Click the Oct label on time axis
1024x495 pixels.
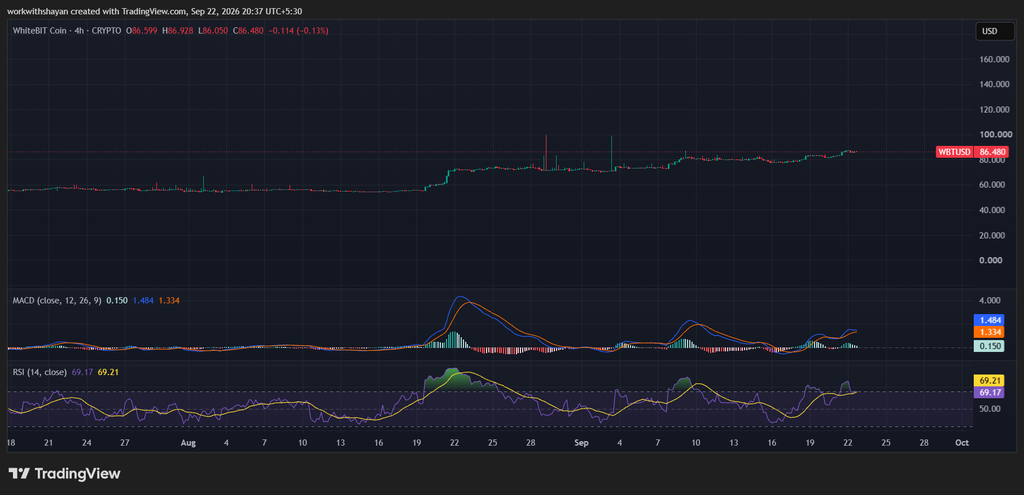(x=961, y=443)
